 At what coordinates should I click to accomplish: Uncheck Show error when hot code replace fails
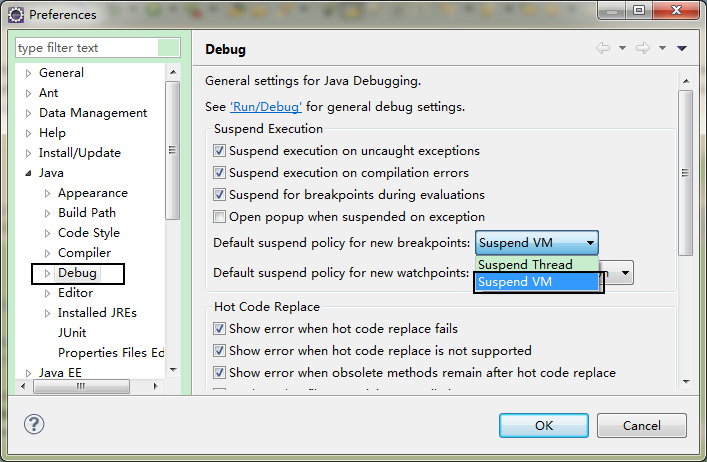220,329
